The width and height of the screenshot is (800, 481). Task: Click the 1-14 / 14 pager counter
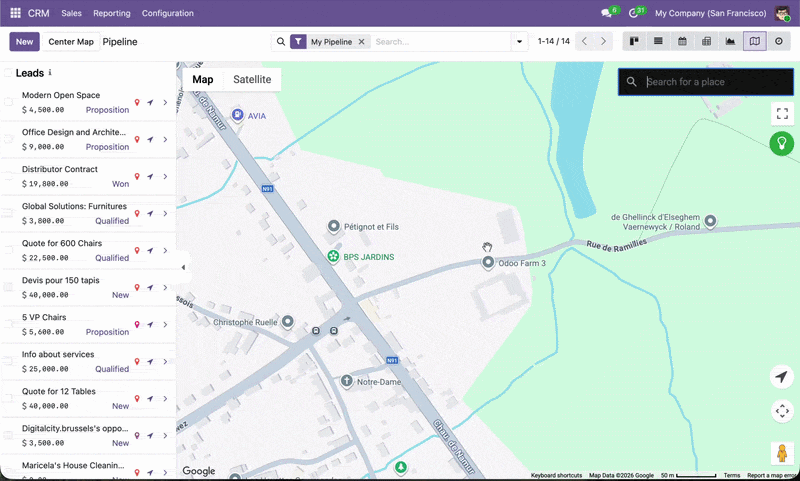coord(554,41)
